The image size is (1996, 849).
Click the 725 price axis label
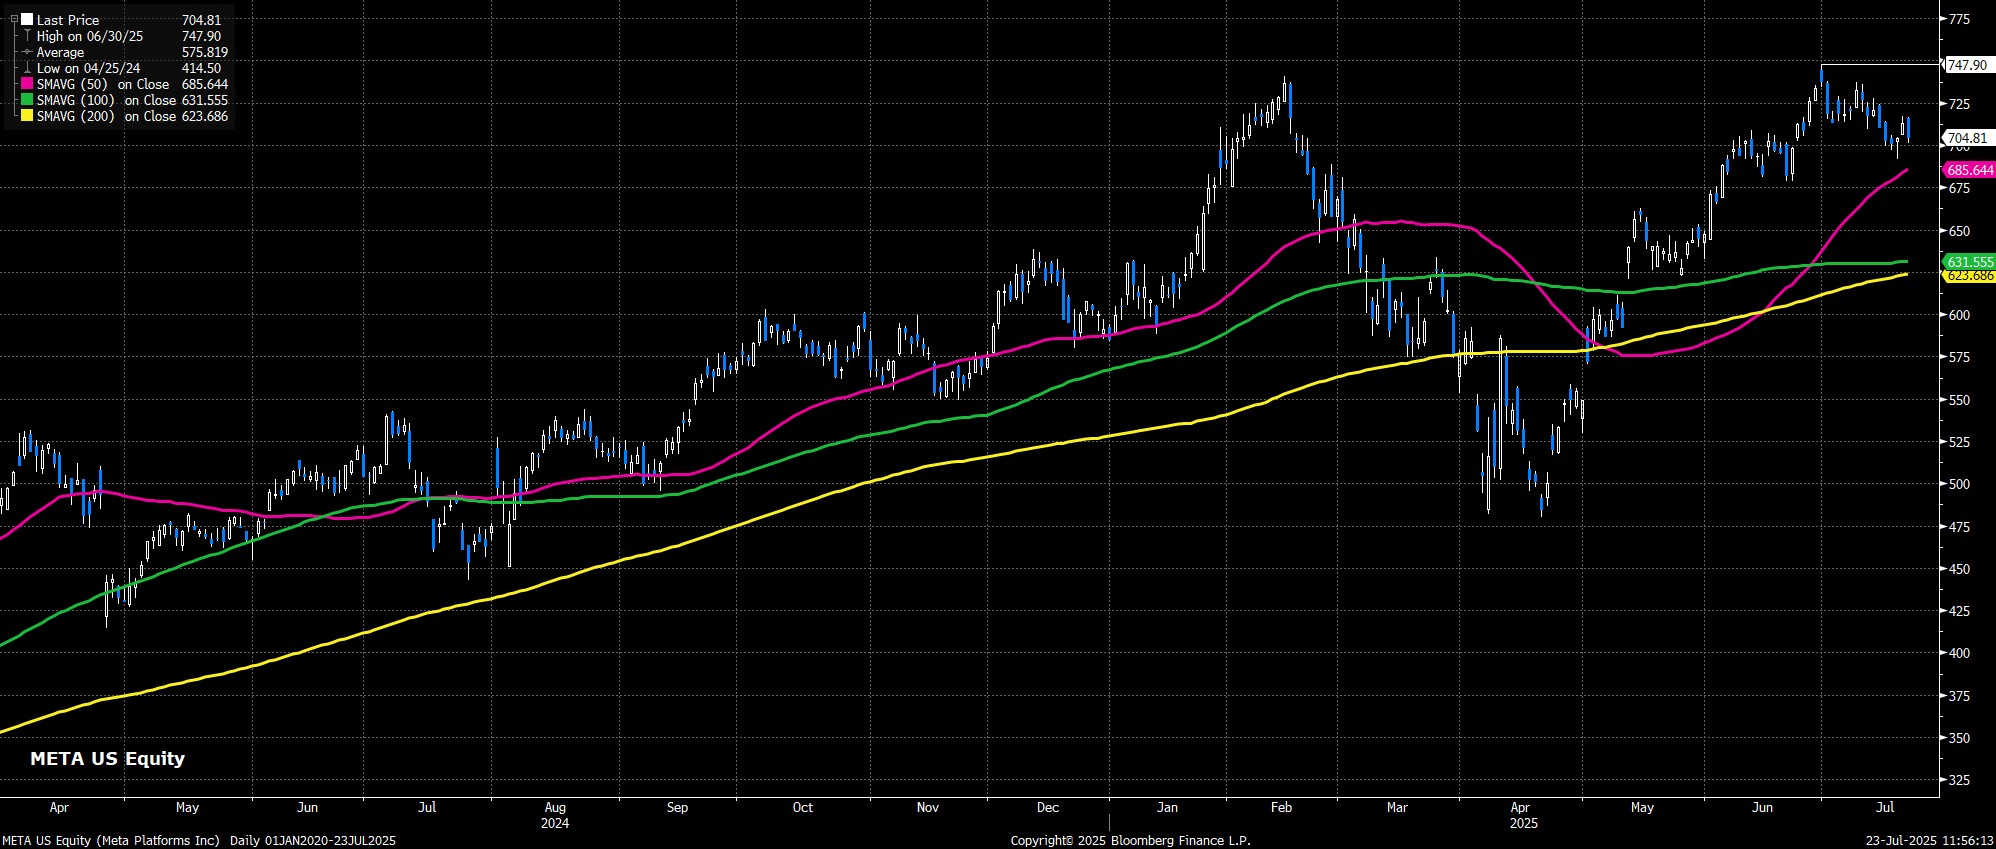tap(1958, 104)
